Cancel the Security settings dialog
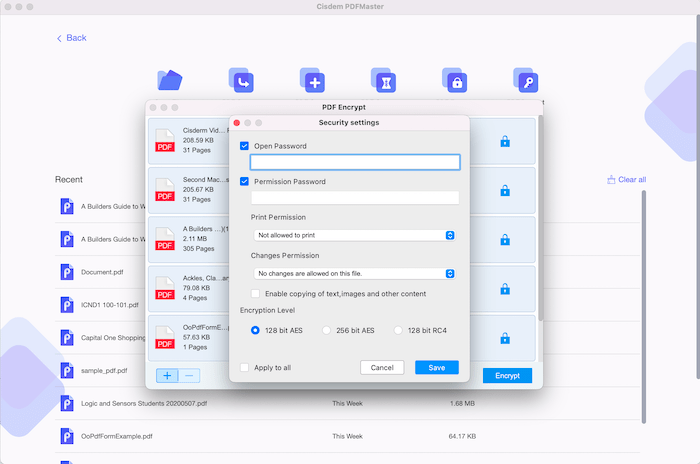 (382, 368)
